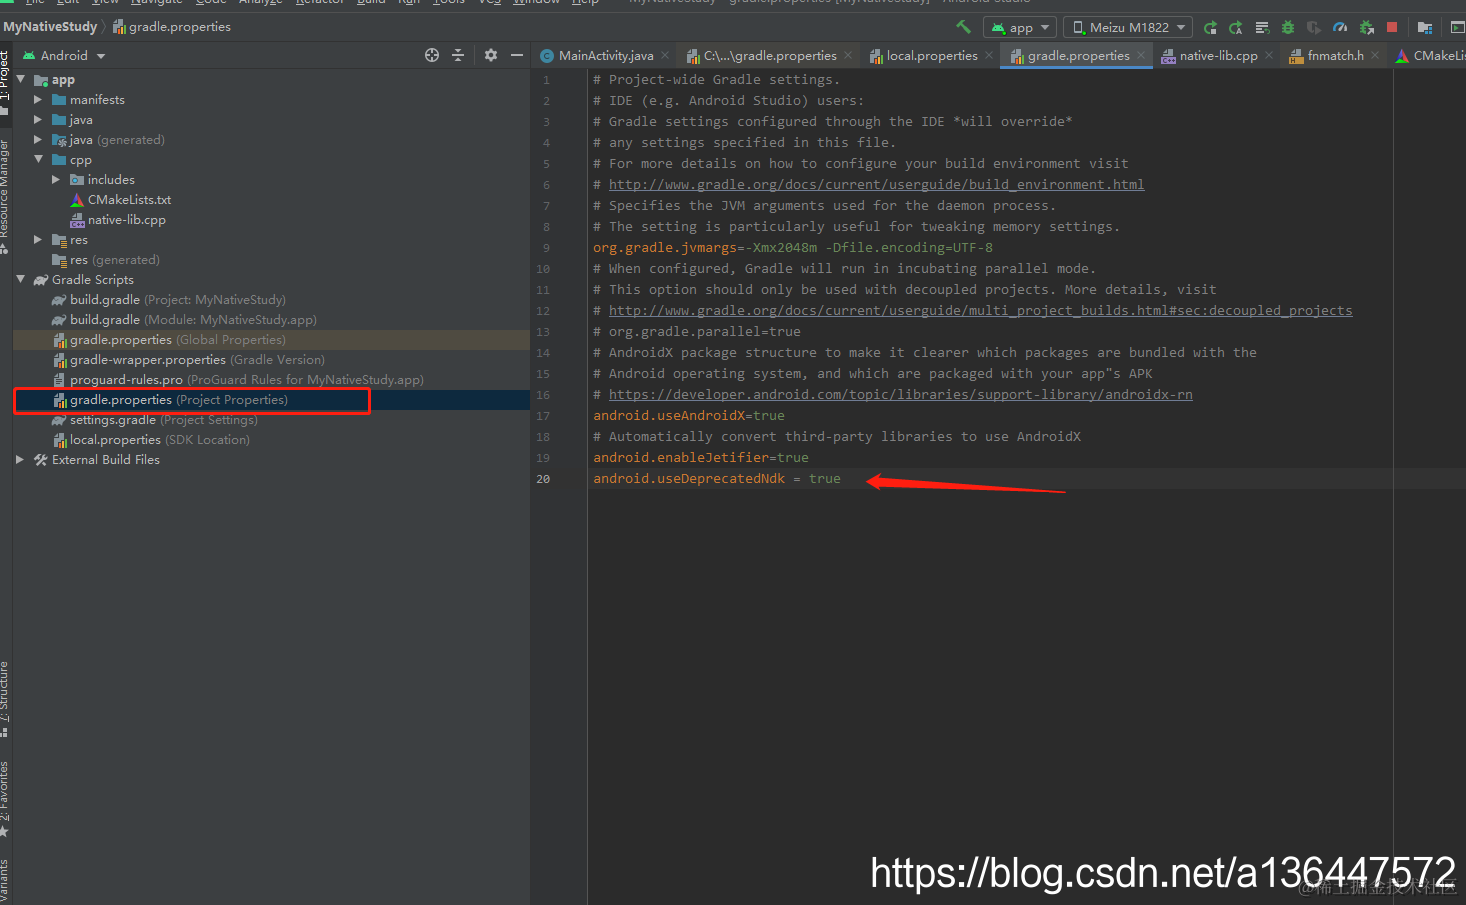This screenshot has width=1466, height=905.
Task: Expand the manifests folder
Action: [x=38, y=100]
